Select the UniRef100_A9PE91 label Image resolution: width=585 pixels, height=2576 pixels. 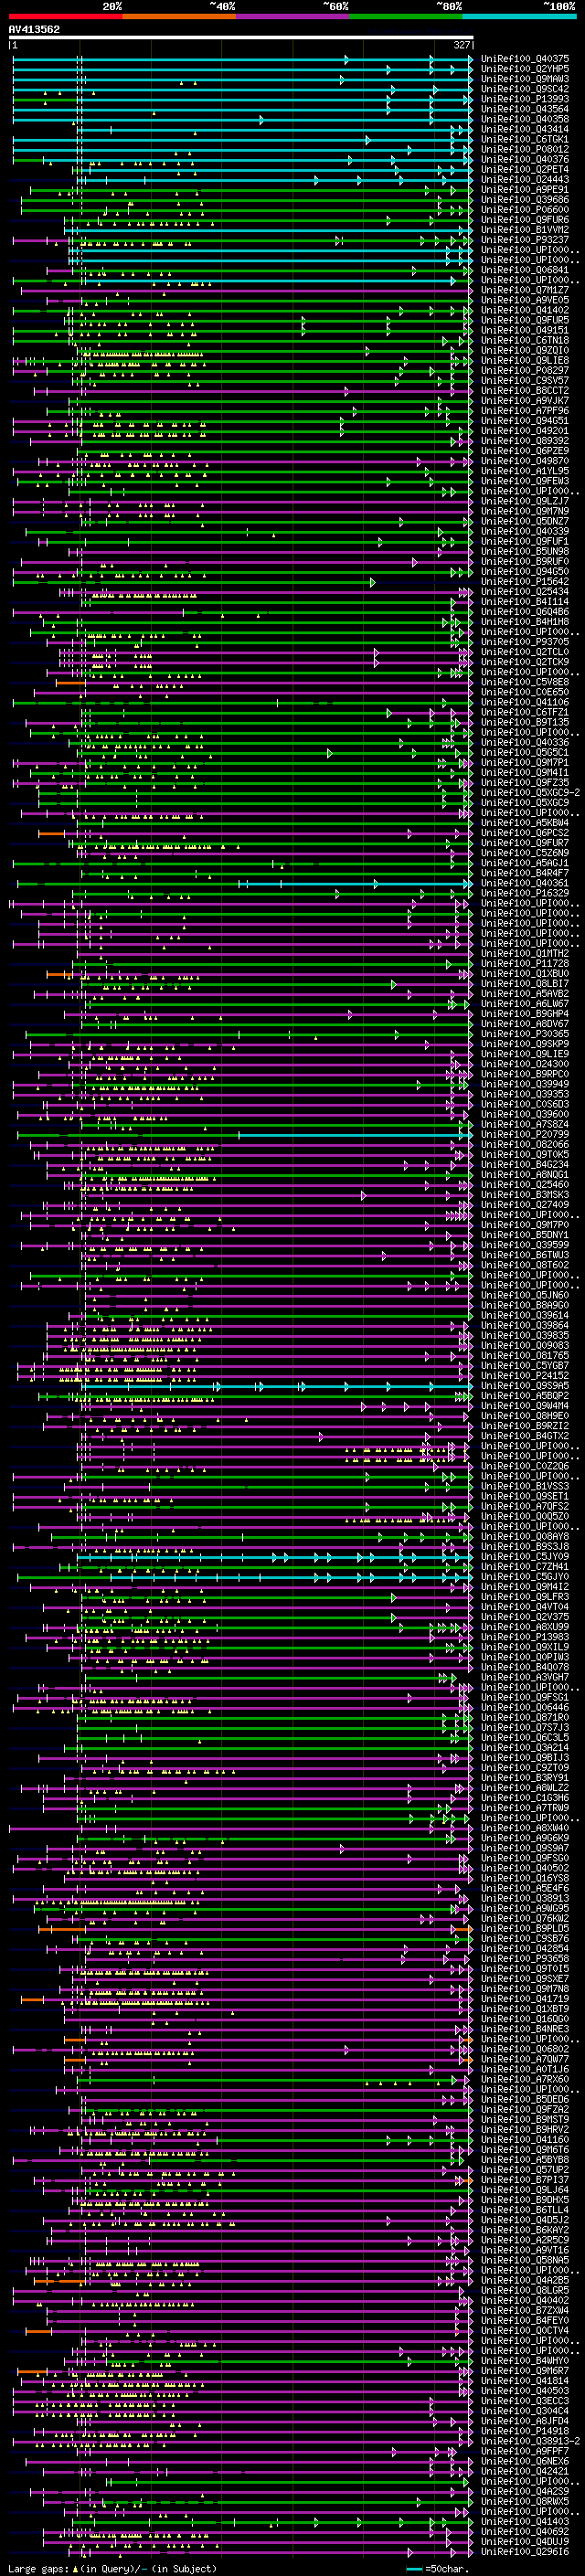pos(525,189)
